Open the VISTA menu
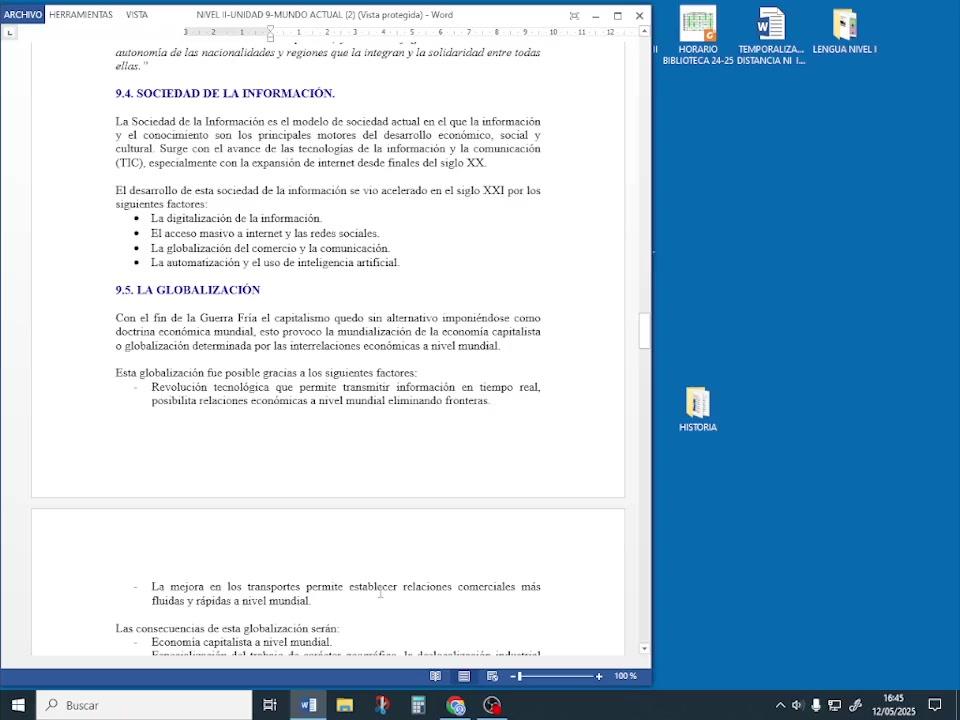 point(137,15)
